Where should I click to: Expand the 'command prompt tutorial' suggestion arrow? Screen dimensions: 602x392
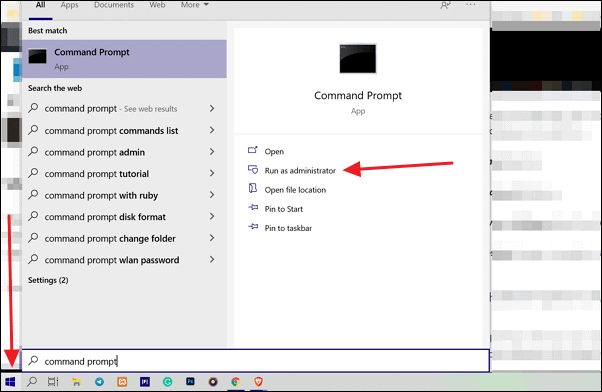[x=212, y=174]
